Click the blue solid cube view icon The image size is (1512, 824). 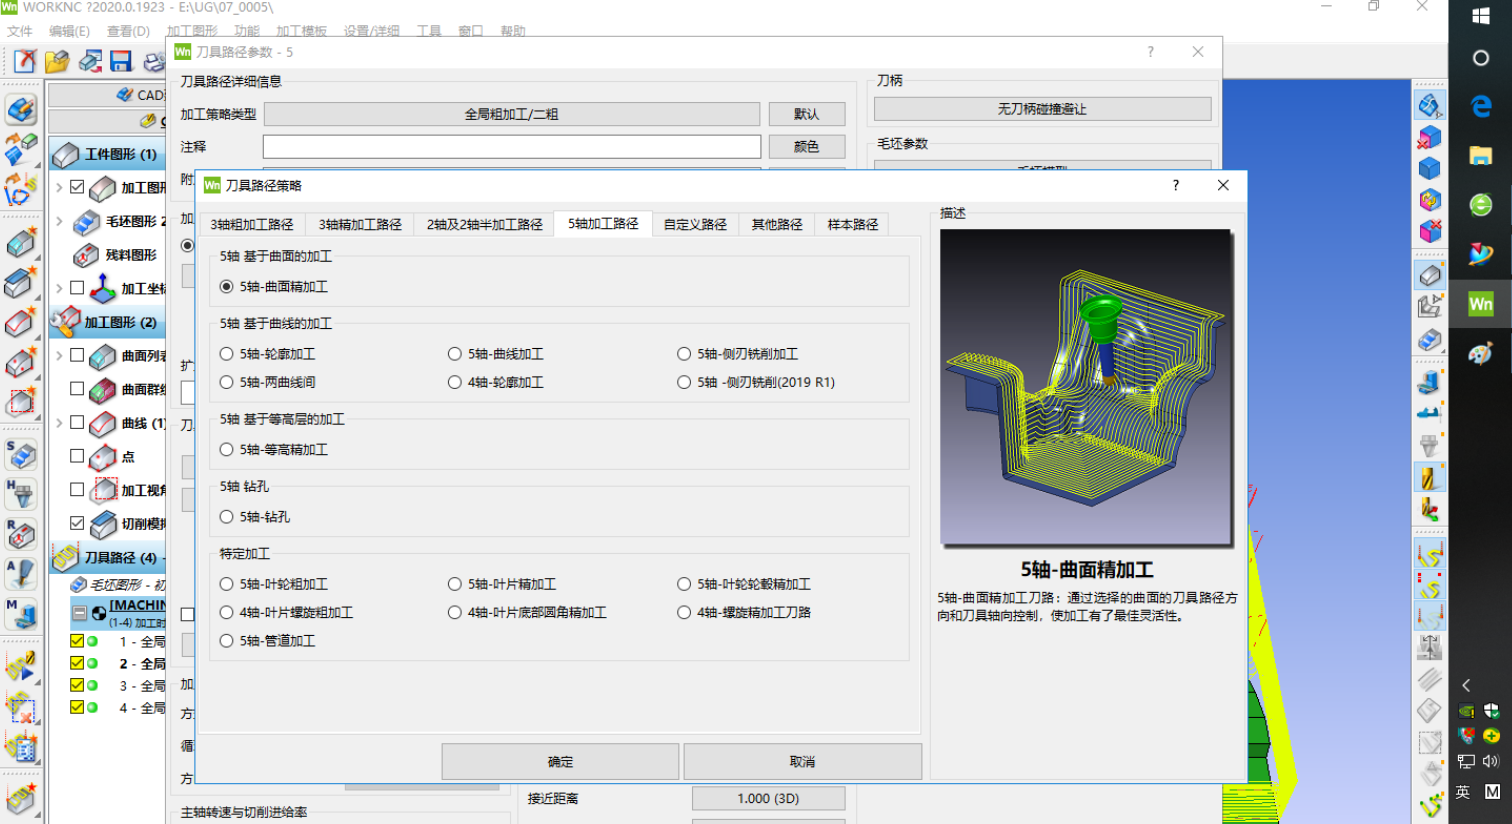pyautogui.click(x=1430, y=168)
